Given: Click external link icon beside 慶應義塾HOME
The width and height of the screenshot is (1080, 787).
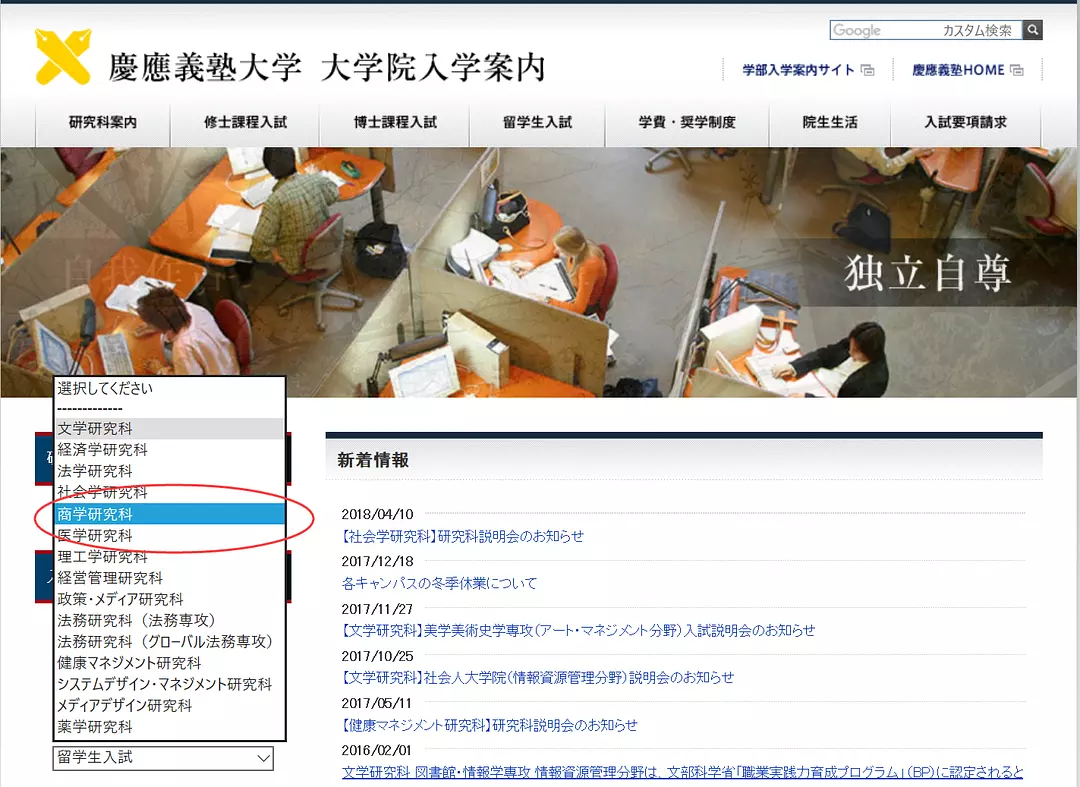Looking at the screenshot, I should (1015, 69).
